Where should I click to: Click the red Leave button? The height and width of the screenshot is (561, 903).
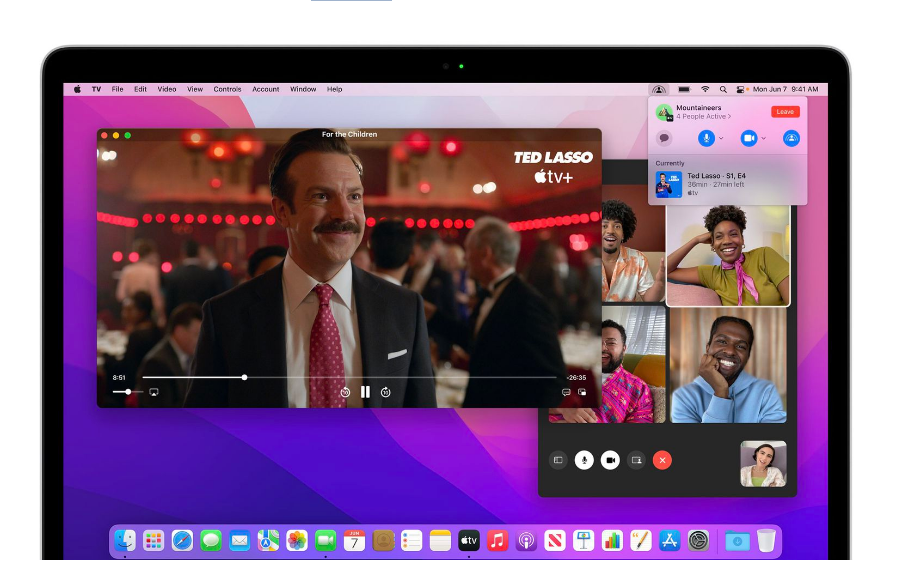tap(785, 112)
